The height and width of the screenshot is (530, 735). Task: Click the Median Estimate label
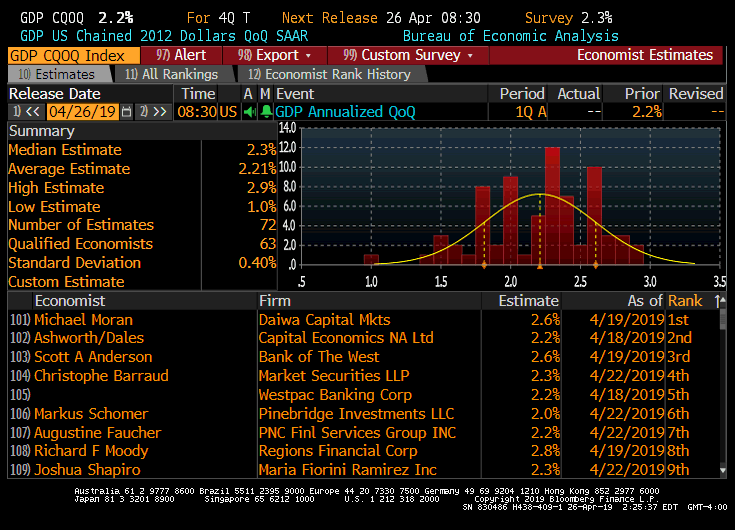pos(65,150)
